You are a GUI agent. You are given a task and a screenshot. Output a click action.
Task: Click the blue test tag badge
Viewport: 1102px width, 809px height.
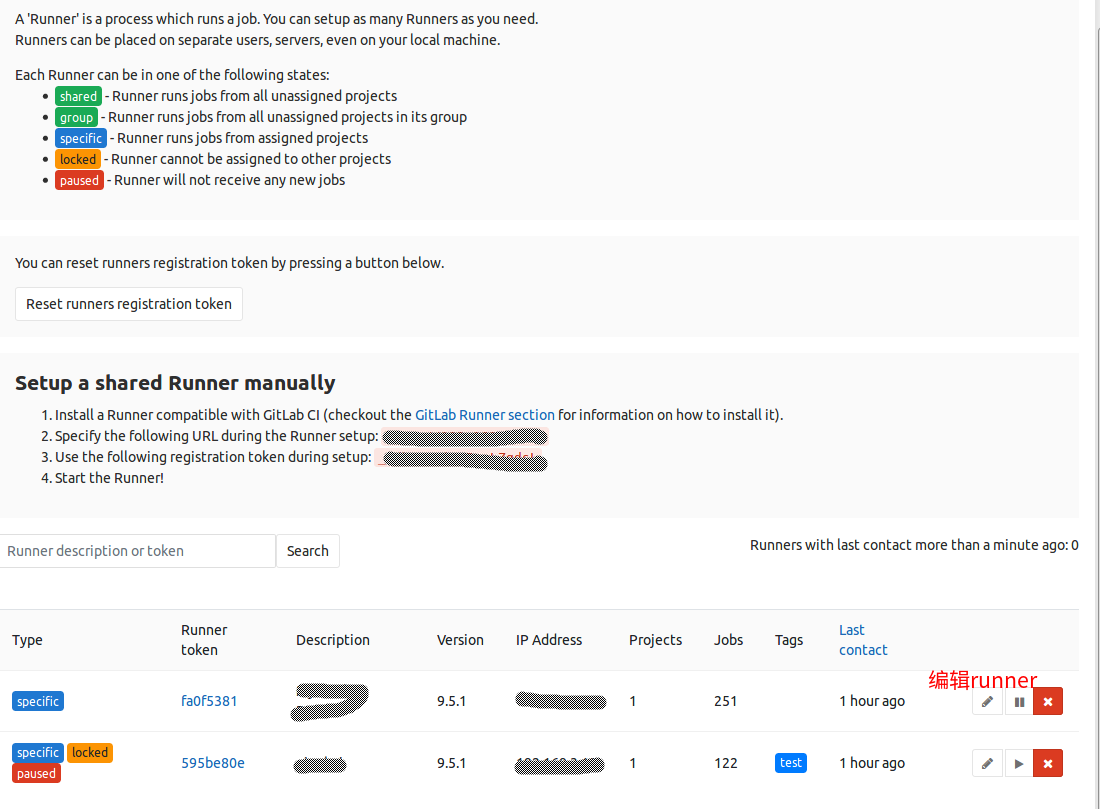[x=791, y=763]
